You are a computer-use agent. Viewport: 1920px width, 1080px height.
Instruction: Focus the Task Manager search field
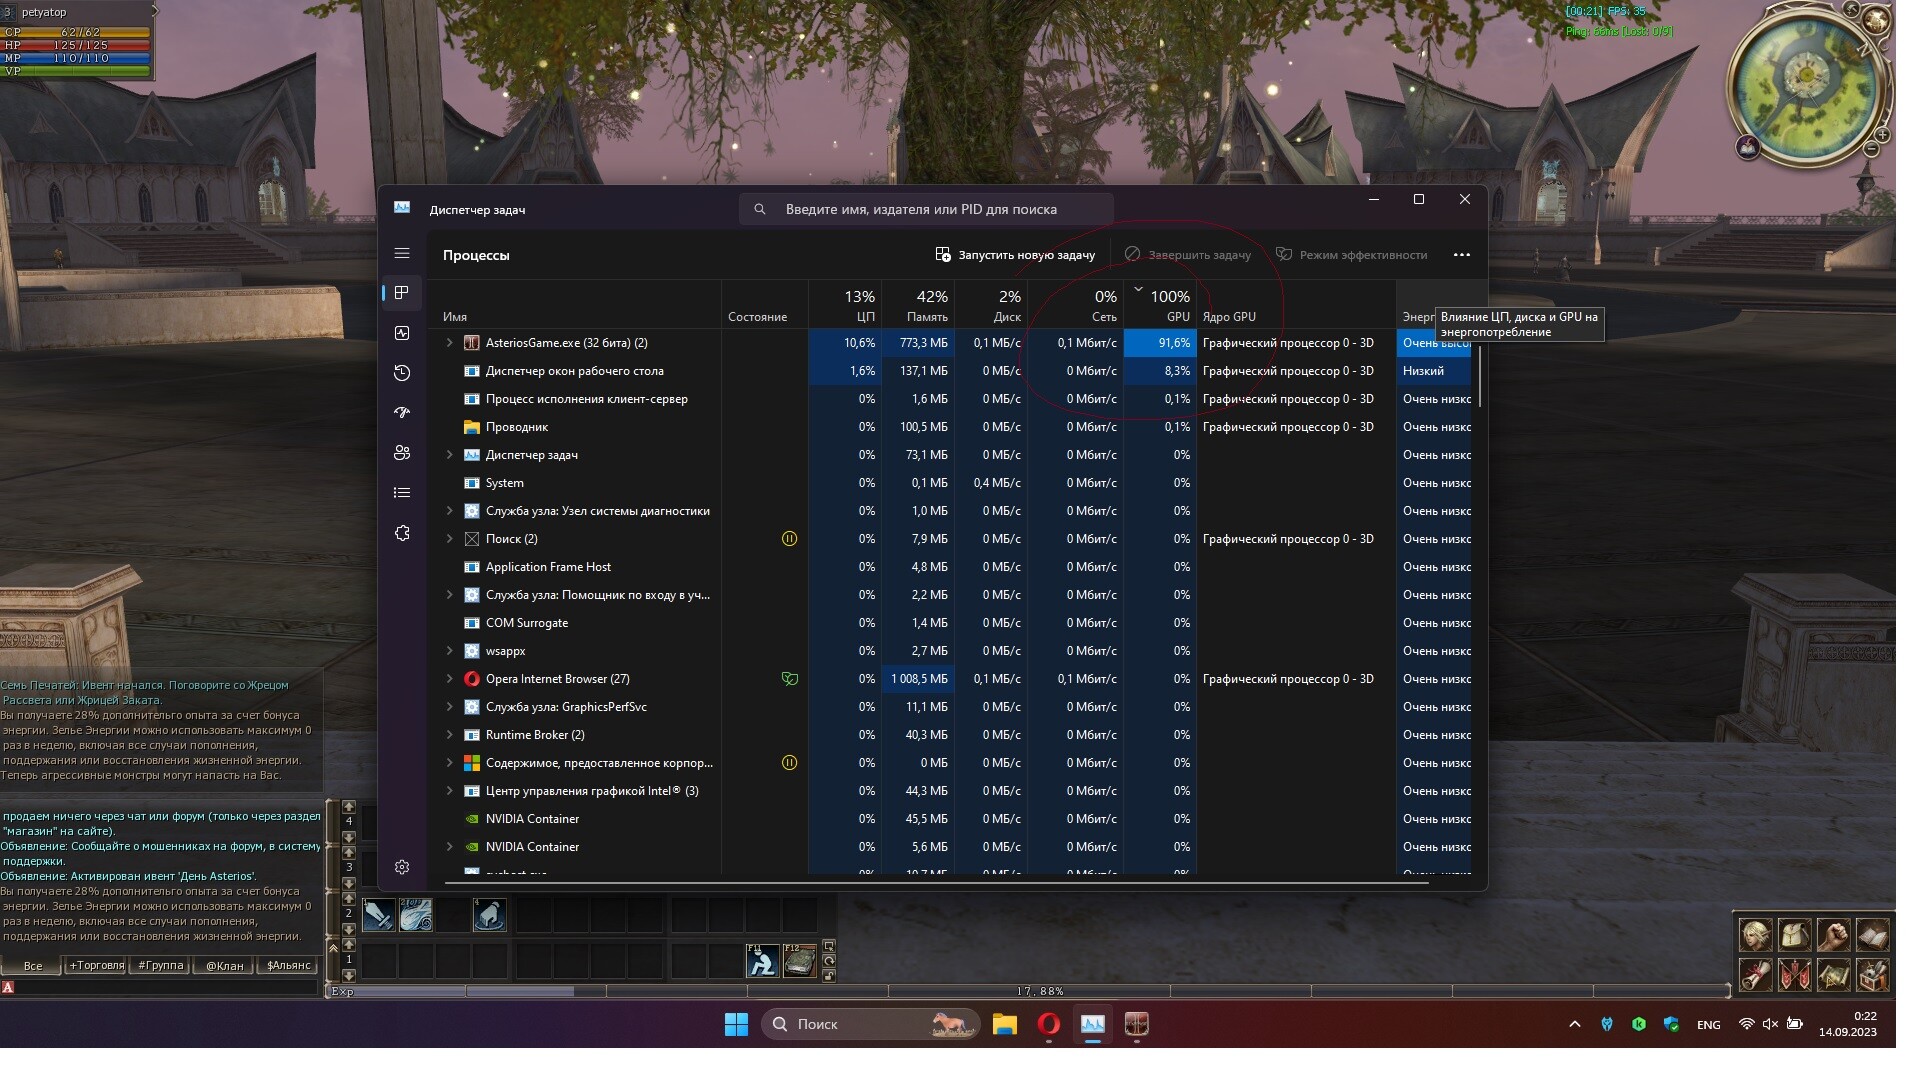pyautogui.click(x=926, y=209)
